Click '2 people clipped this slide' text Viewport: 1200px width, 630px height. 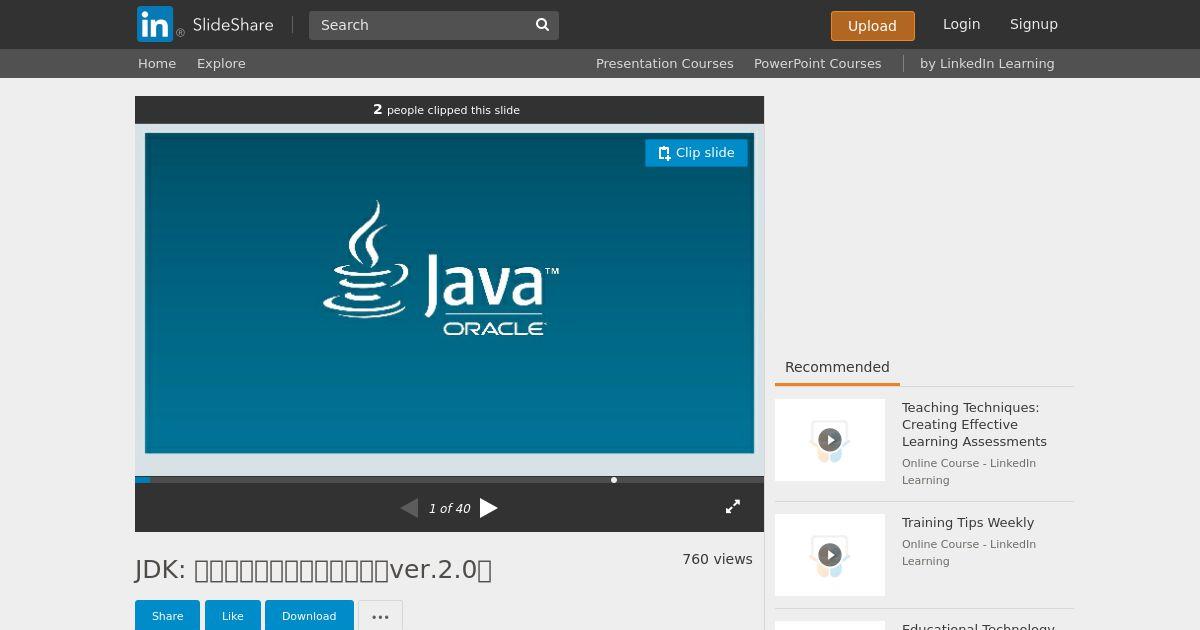click(446, 110)
